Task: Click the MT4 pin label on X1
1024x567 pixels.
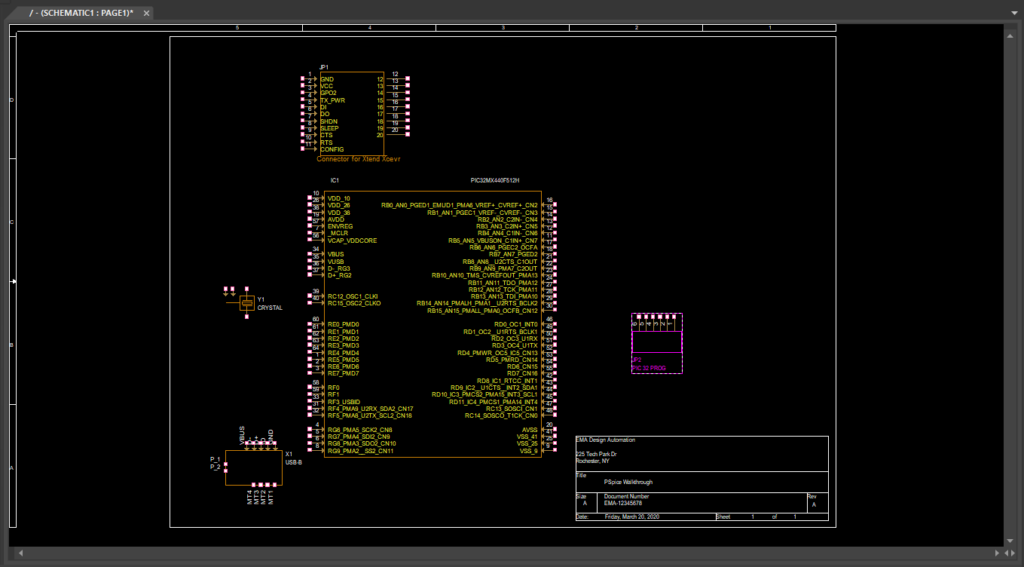Action: pyautogui.click(x=249, y=497)
